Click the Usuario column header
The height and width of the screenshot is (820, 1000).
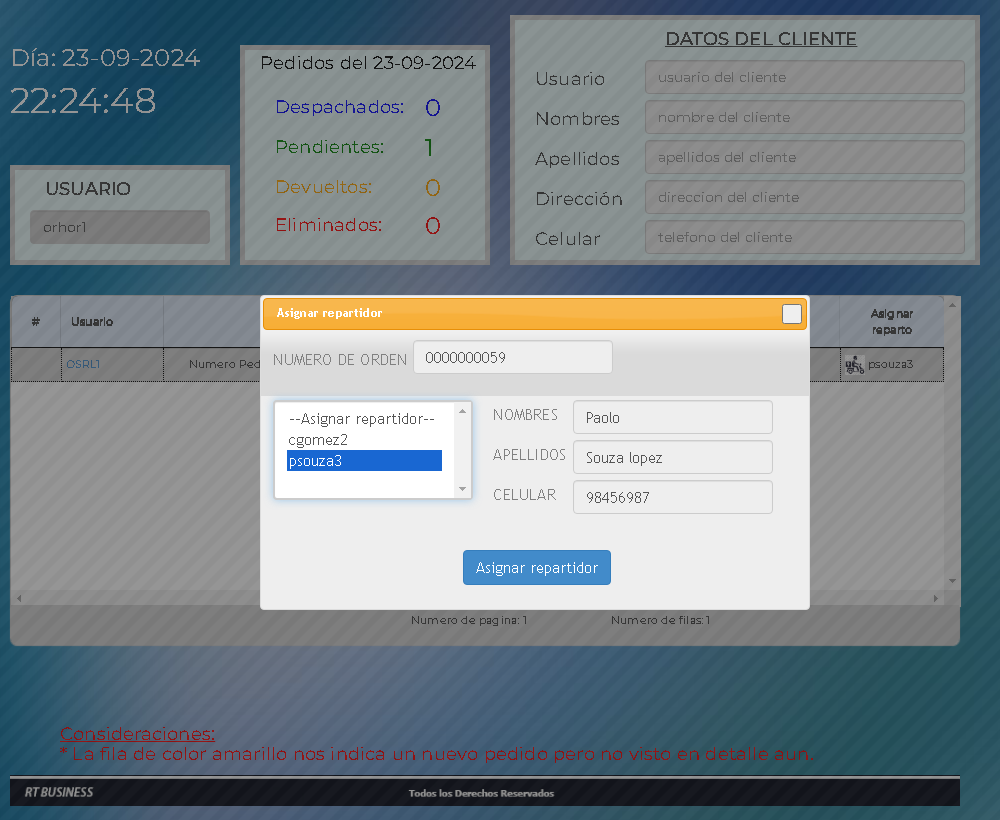tap(92, 322)
